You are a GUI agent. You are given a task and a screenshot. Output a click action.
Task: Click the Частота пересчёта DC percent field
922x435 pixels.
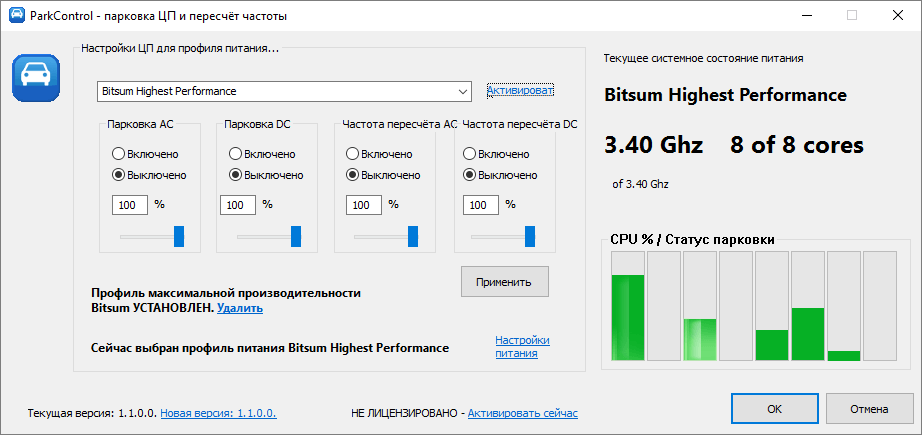(481, 205)
